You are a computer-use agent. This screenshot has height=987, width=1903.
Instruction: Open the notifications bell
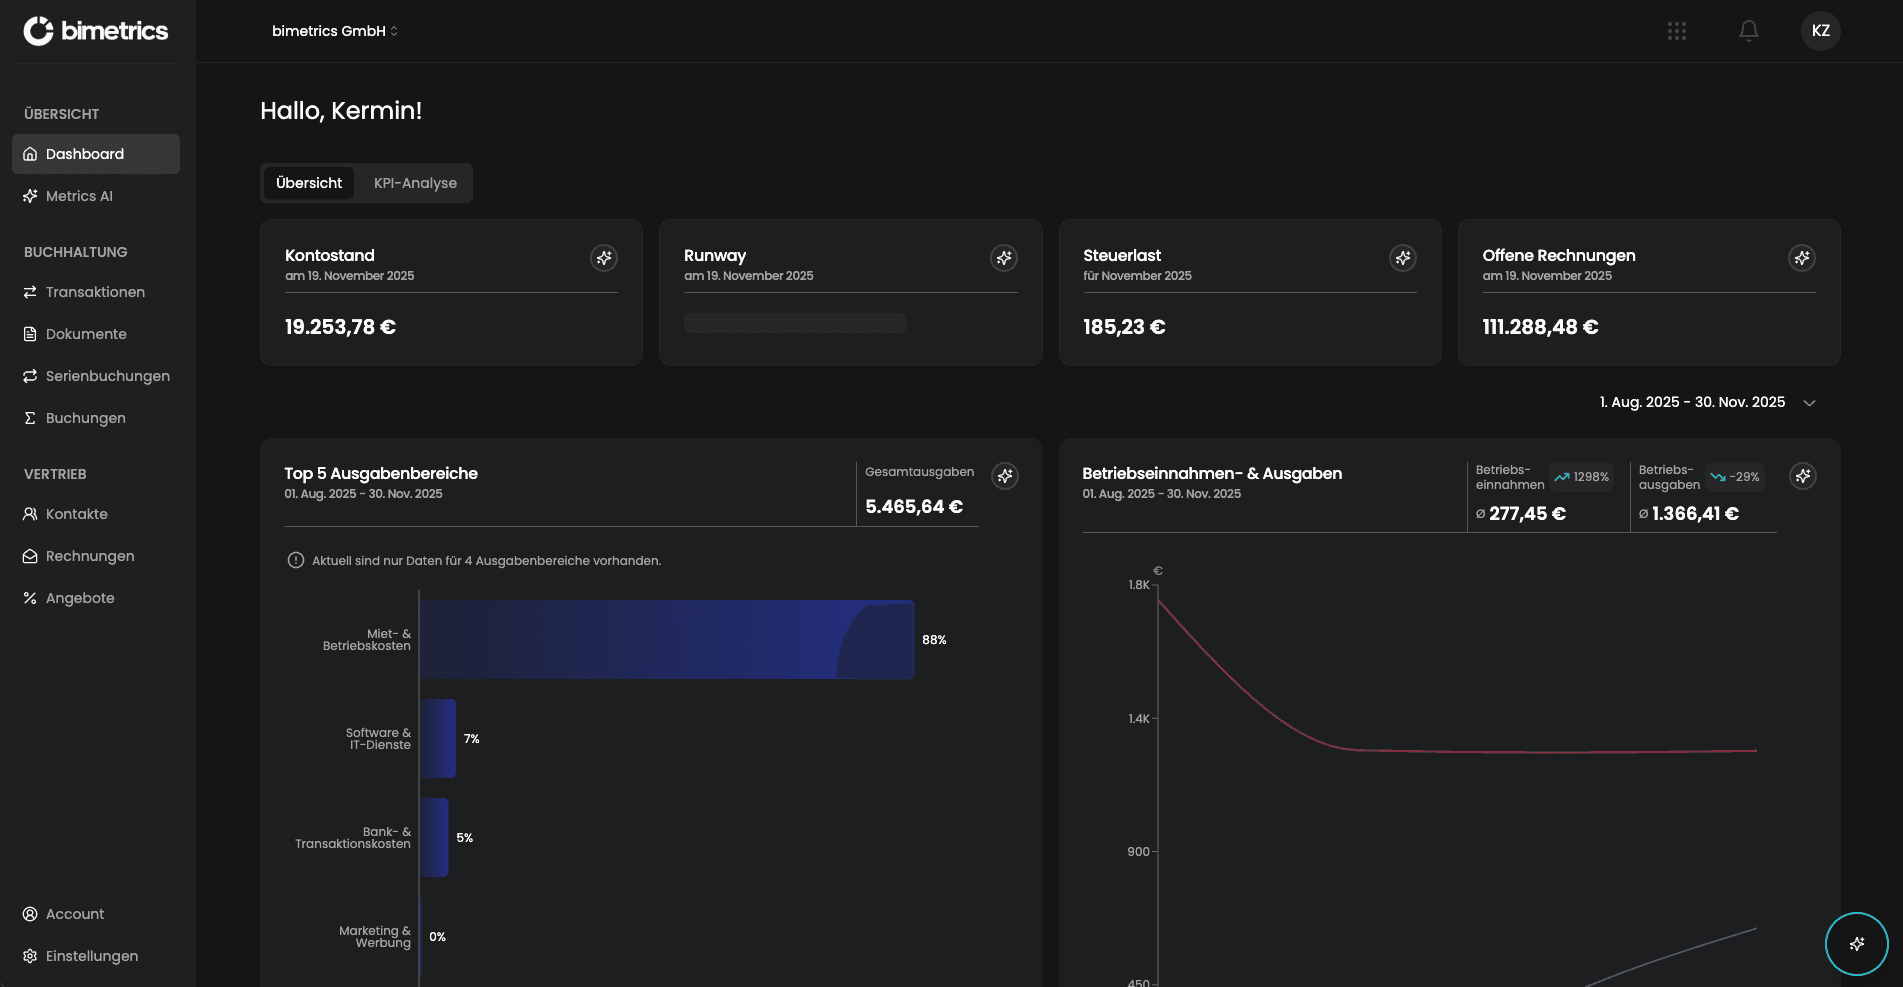[x=1748, y=31]
